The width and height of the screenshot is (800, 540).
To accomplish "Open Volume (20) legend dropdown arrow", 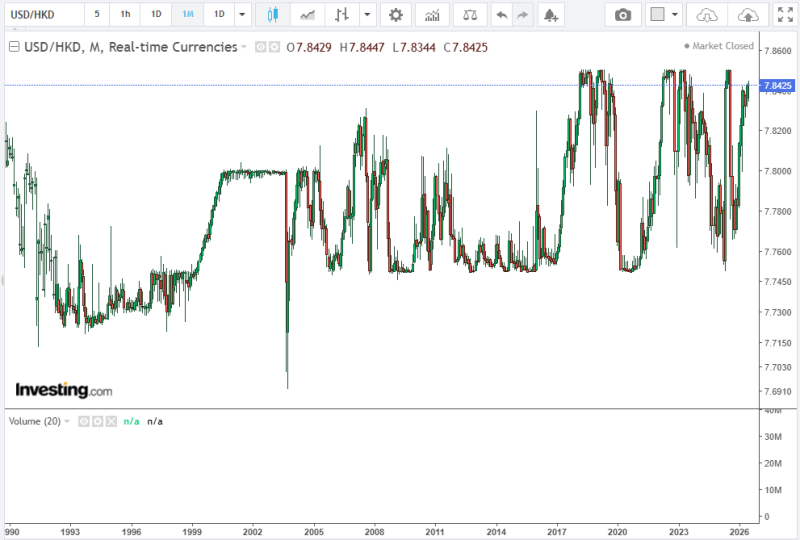I will [x=67, y=421].
